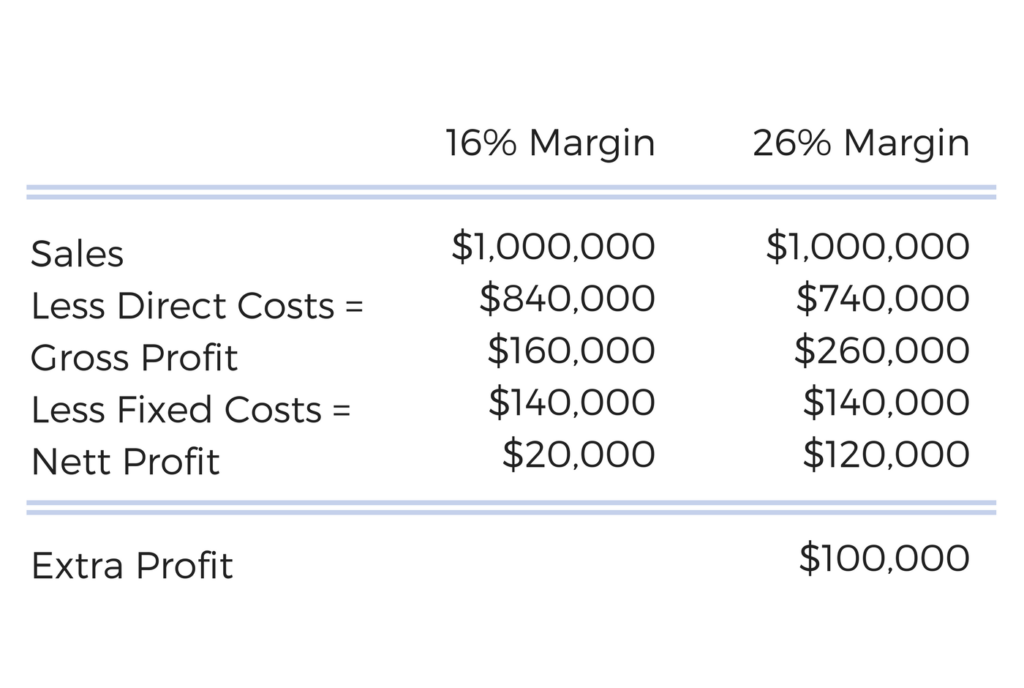The width and height of the screenshot is (1024, 688).
Task: Click the double line below the headers
Action: tap(511, 192)
